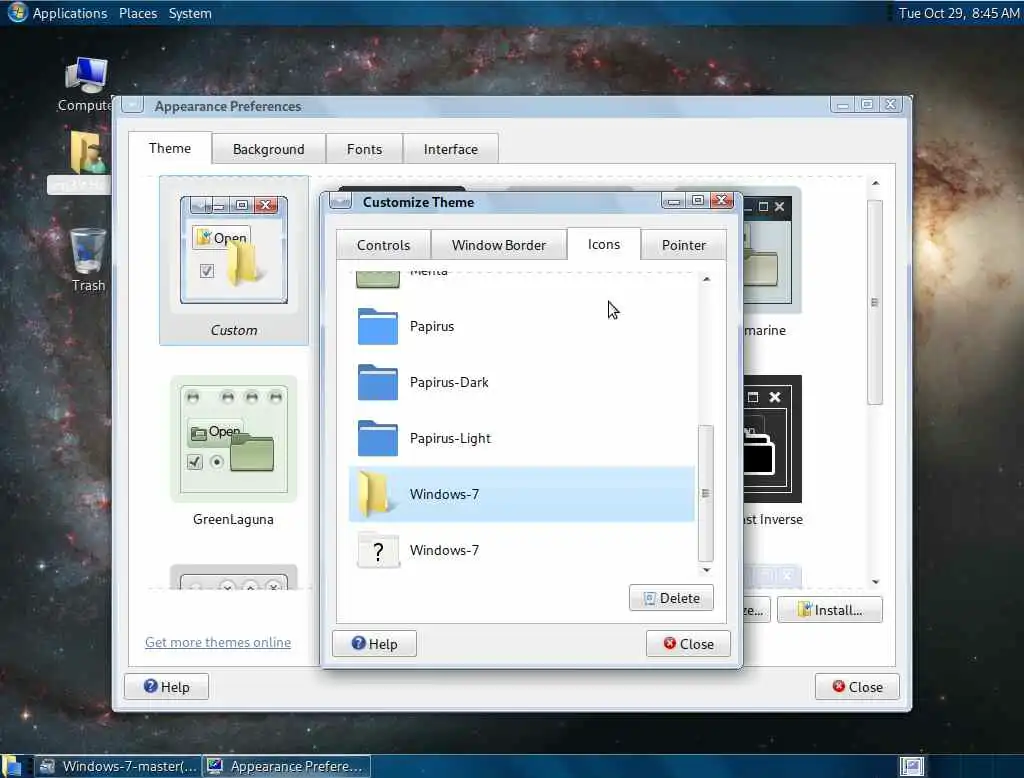Click Help in Appearance Preferences window
Screen dimensions: 1024x778
point(167,687)
